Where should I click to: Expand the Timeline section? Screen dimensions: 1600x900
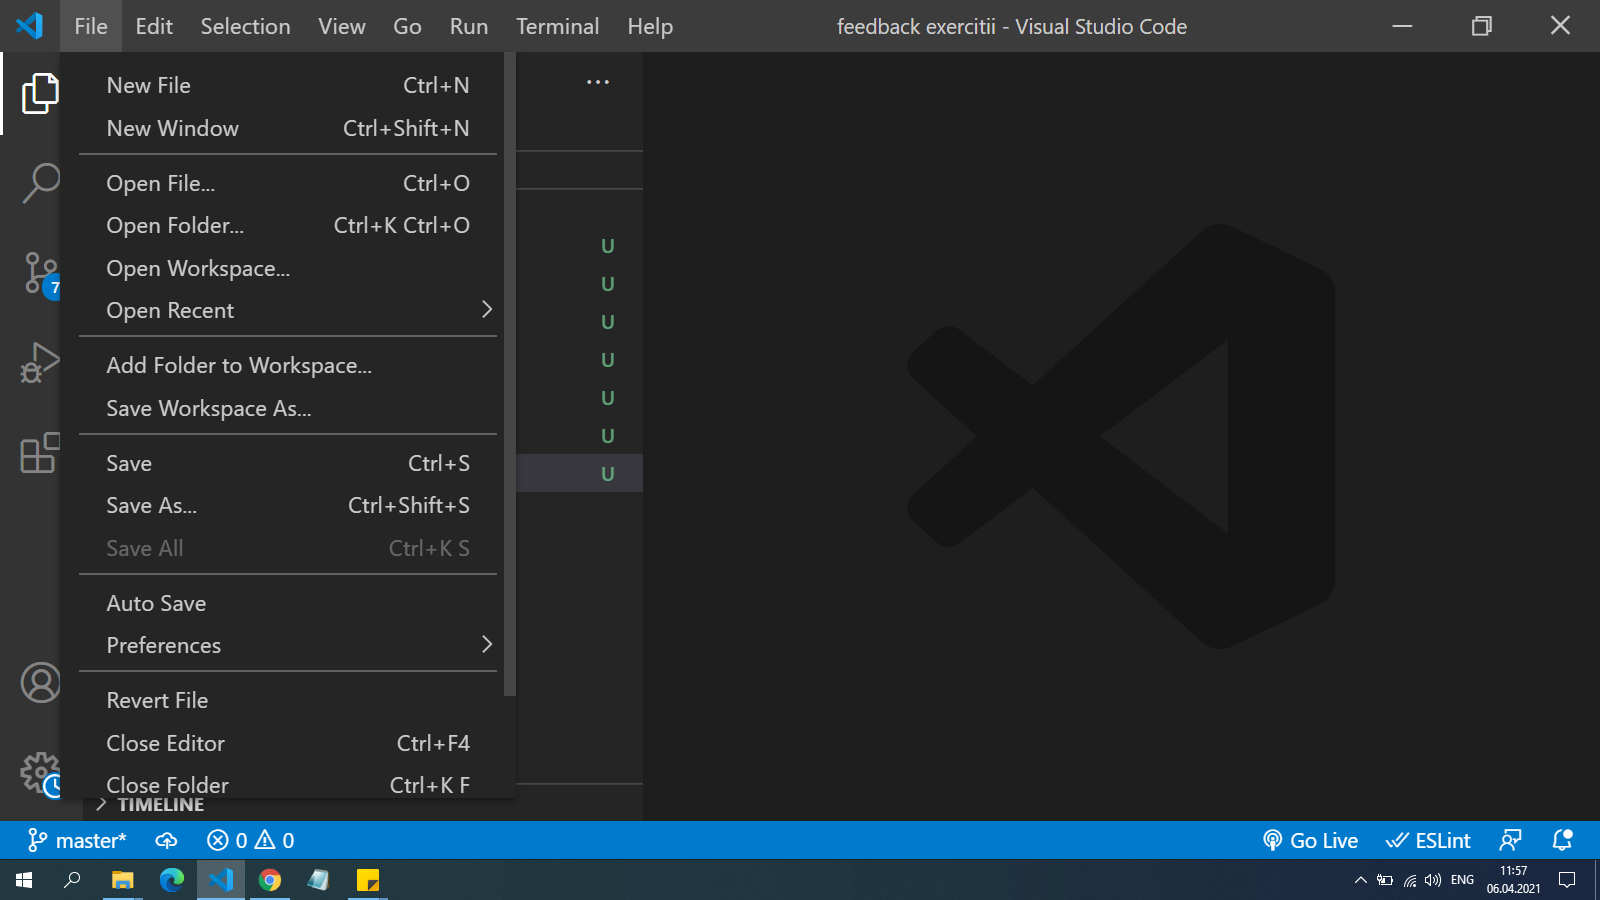click(x=160, y=805)
